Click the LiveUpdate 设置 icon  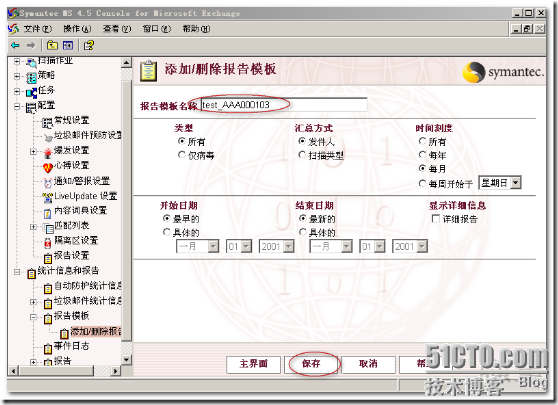pyautogui.click(x=48, y=198)
